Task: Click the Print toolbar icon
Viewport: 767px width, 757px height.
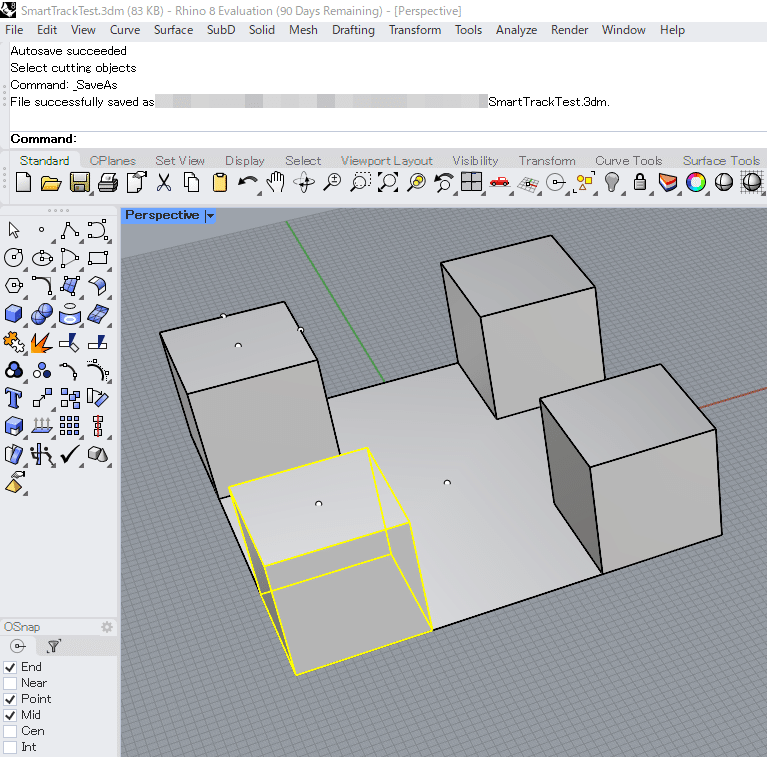Action: coord(108,182)
